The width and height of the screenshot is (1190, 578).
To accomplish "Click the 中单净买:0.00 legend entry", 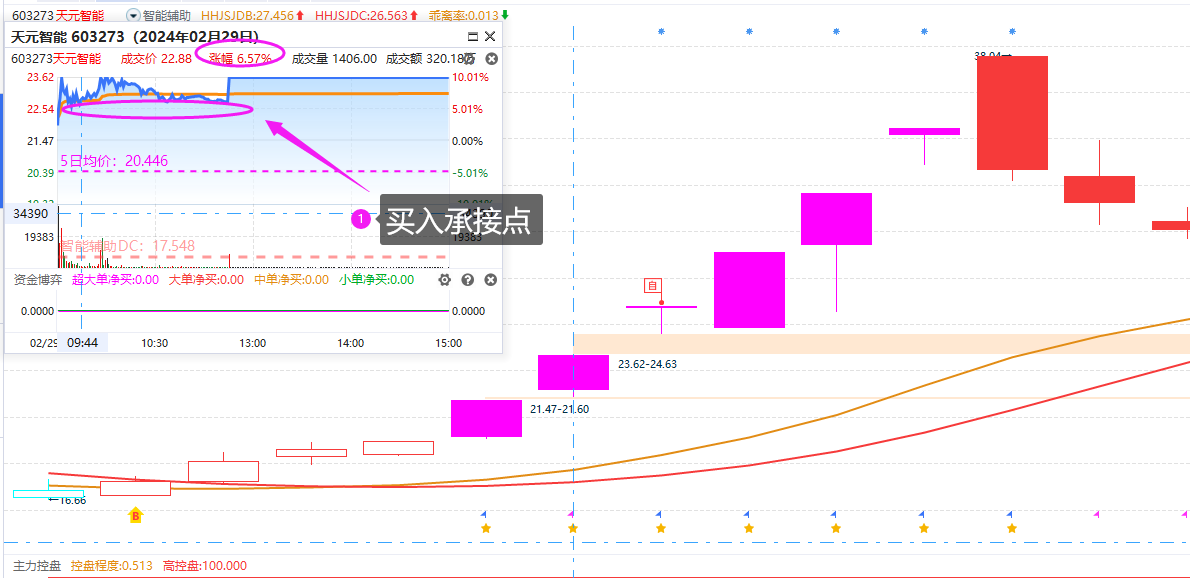I will click(291, 280).
